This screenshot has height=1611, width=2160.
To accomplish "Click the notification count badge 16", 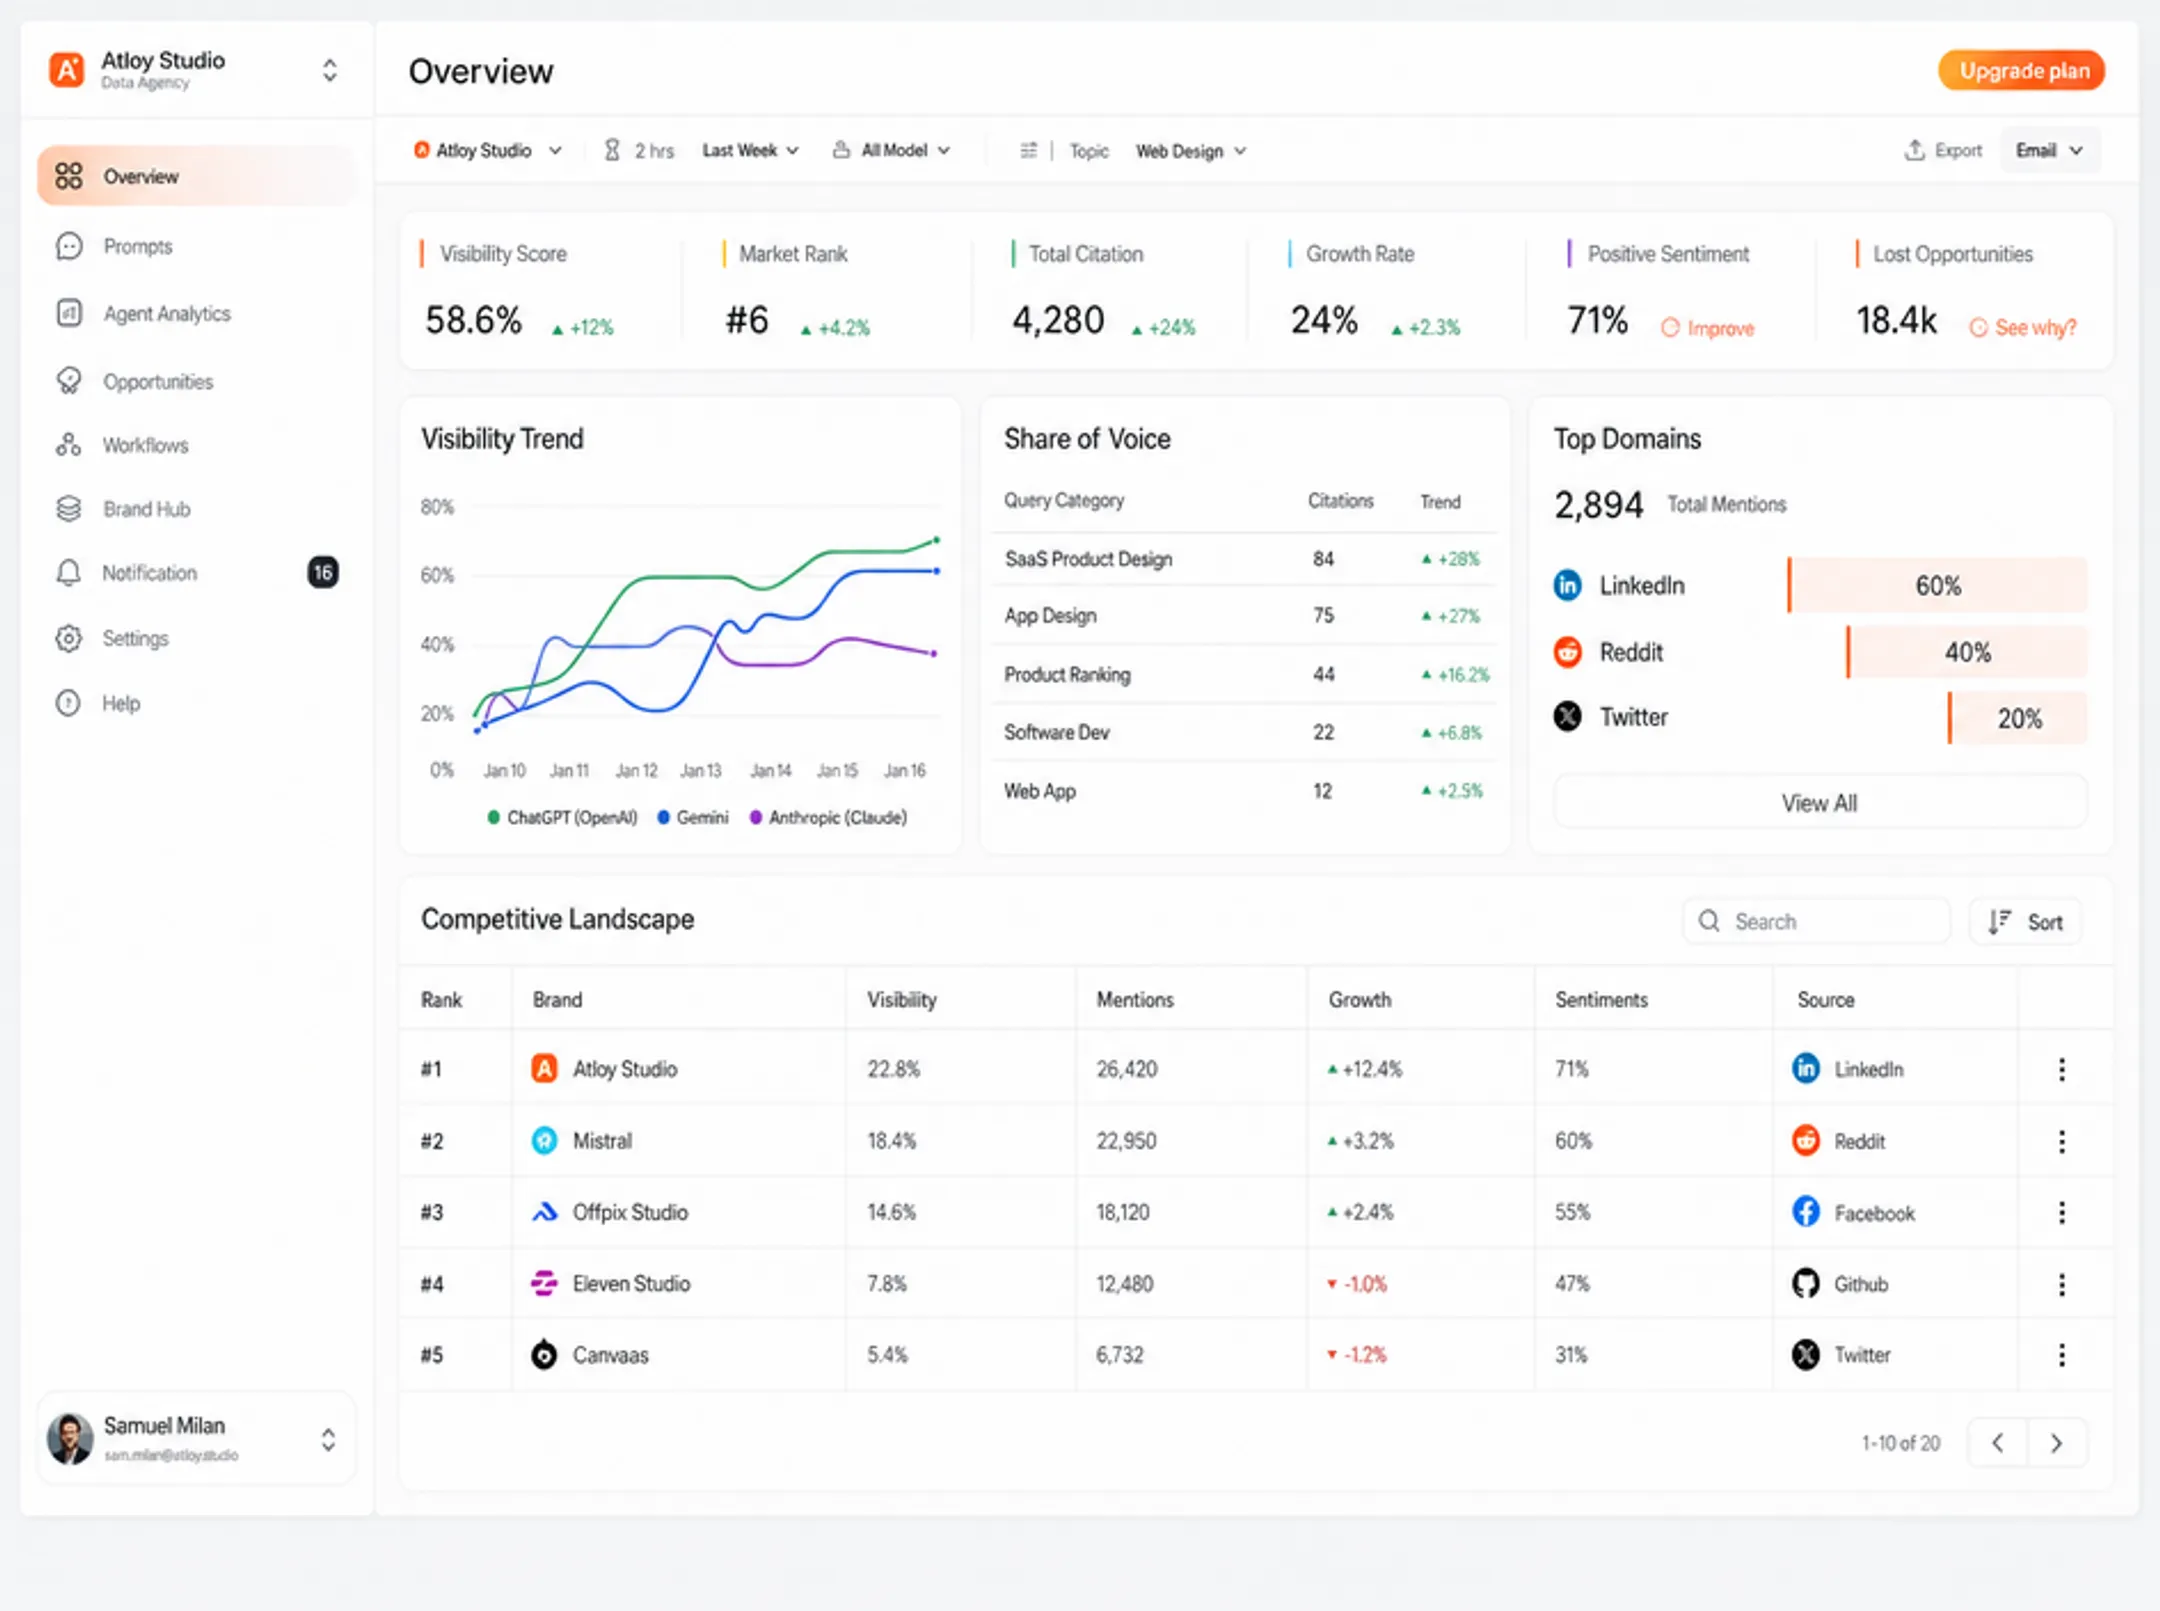I will tap(322, 572).
